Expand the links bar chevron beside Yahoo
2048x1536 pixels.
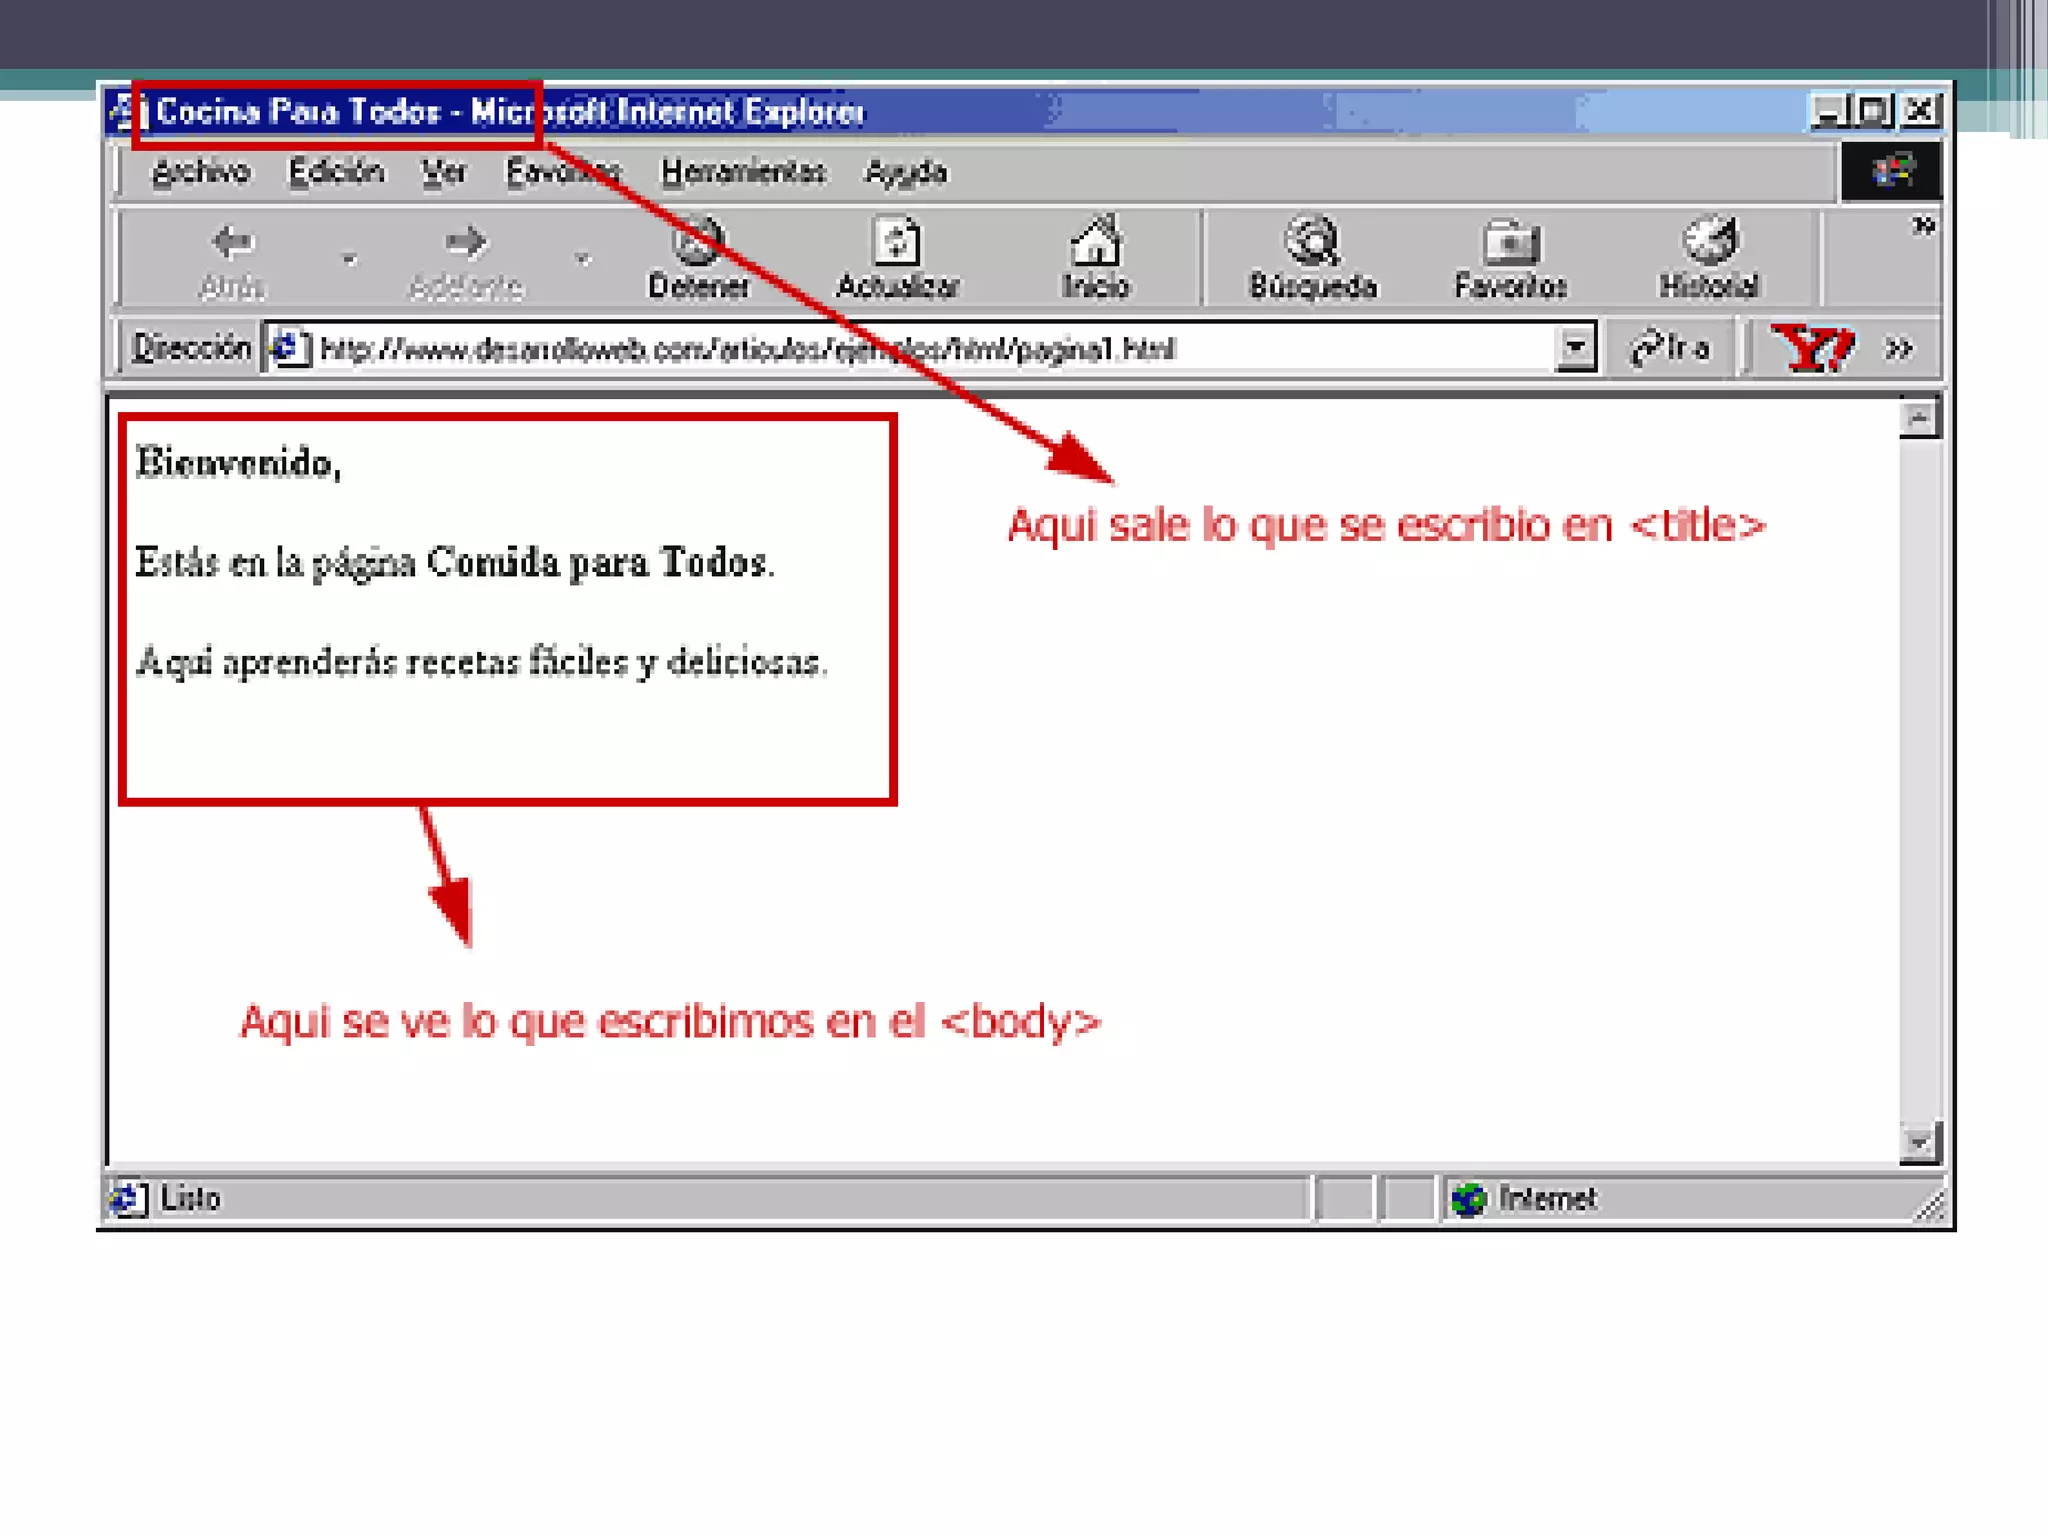1899,348
